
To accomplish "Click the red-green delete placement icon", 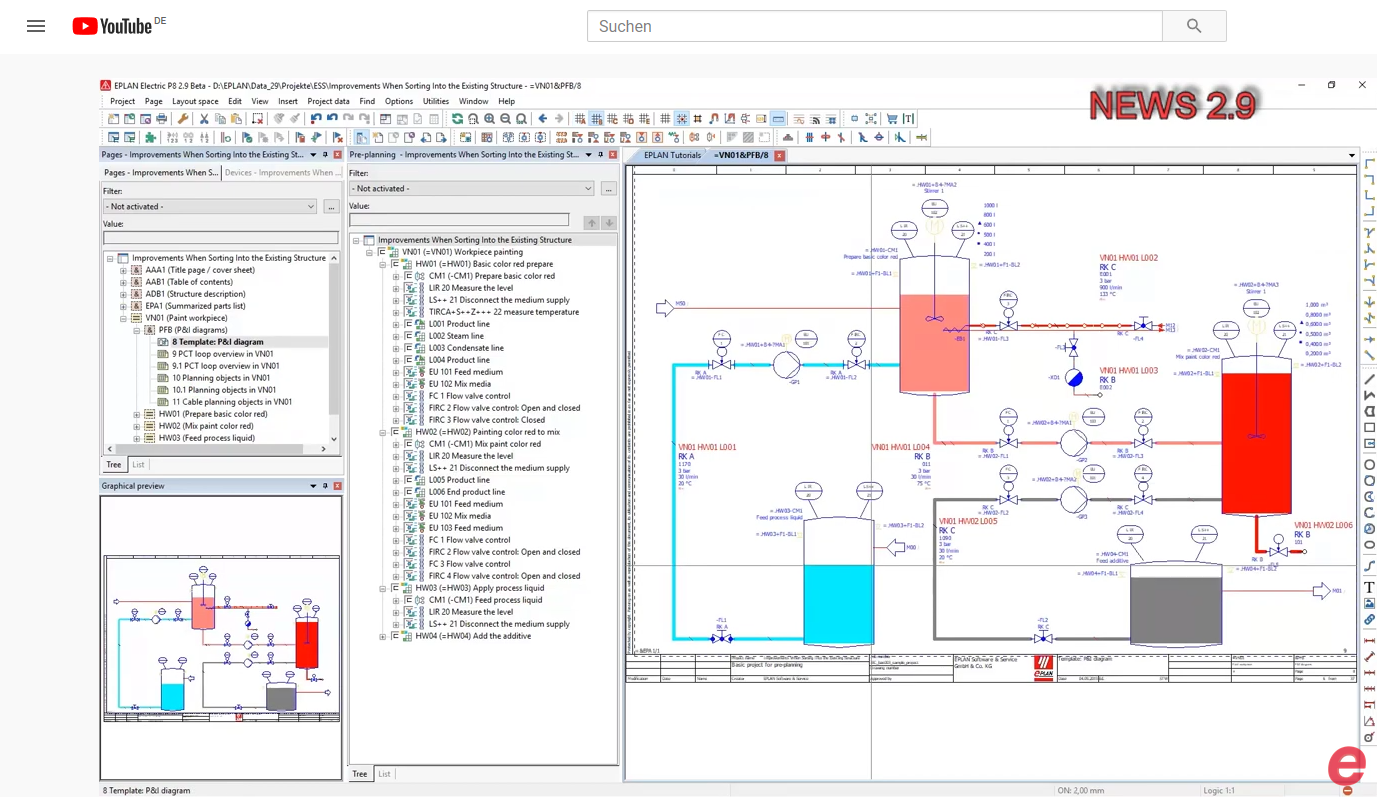I will pyautogui.click(x=257, y=119).
